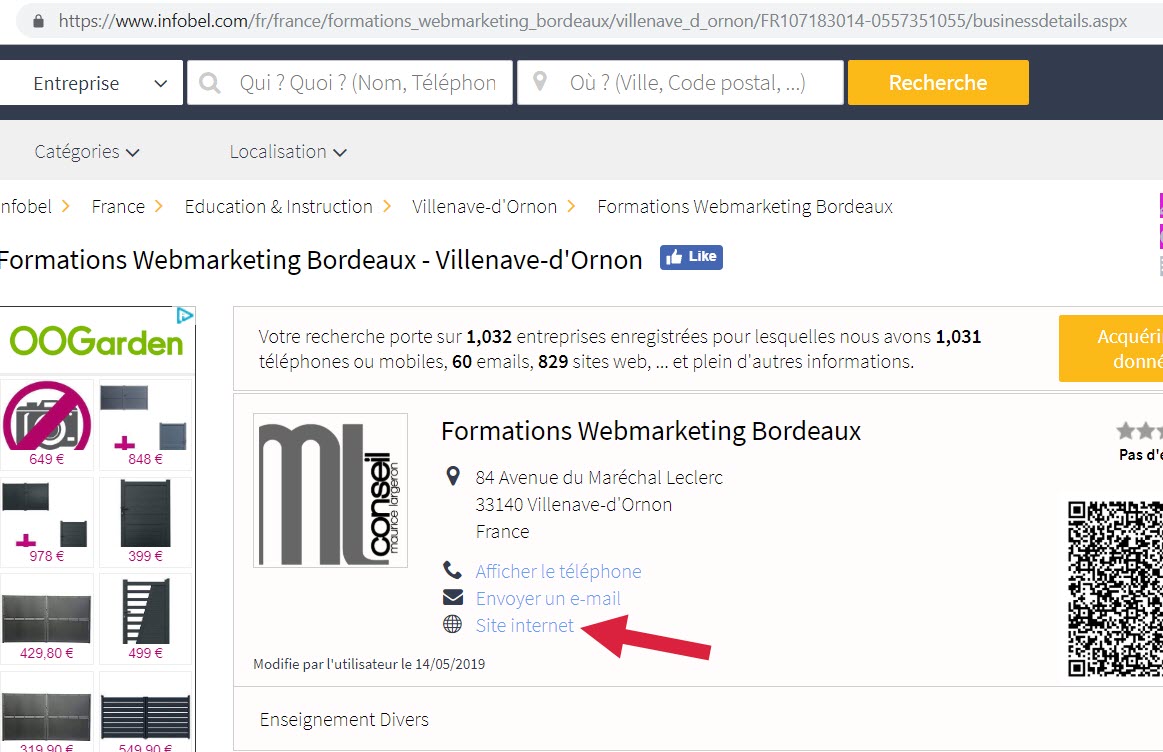The height and width of the screenshot is (752, 1163).
Task: Click the OOGarden ad logo
Action: [x=96, y=342]
